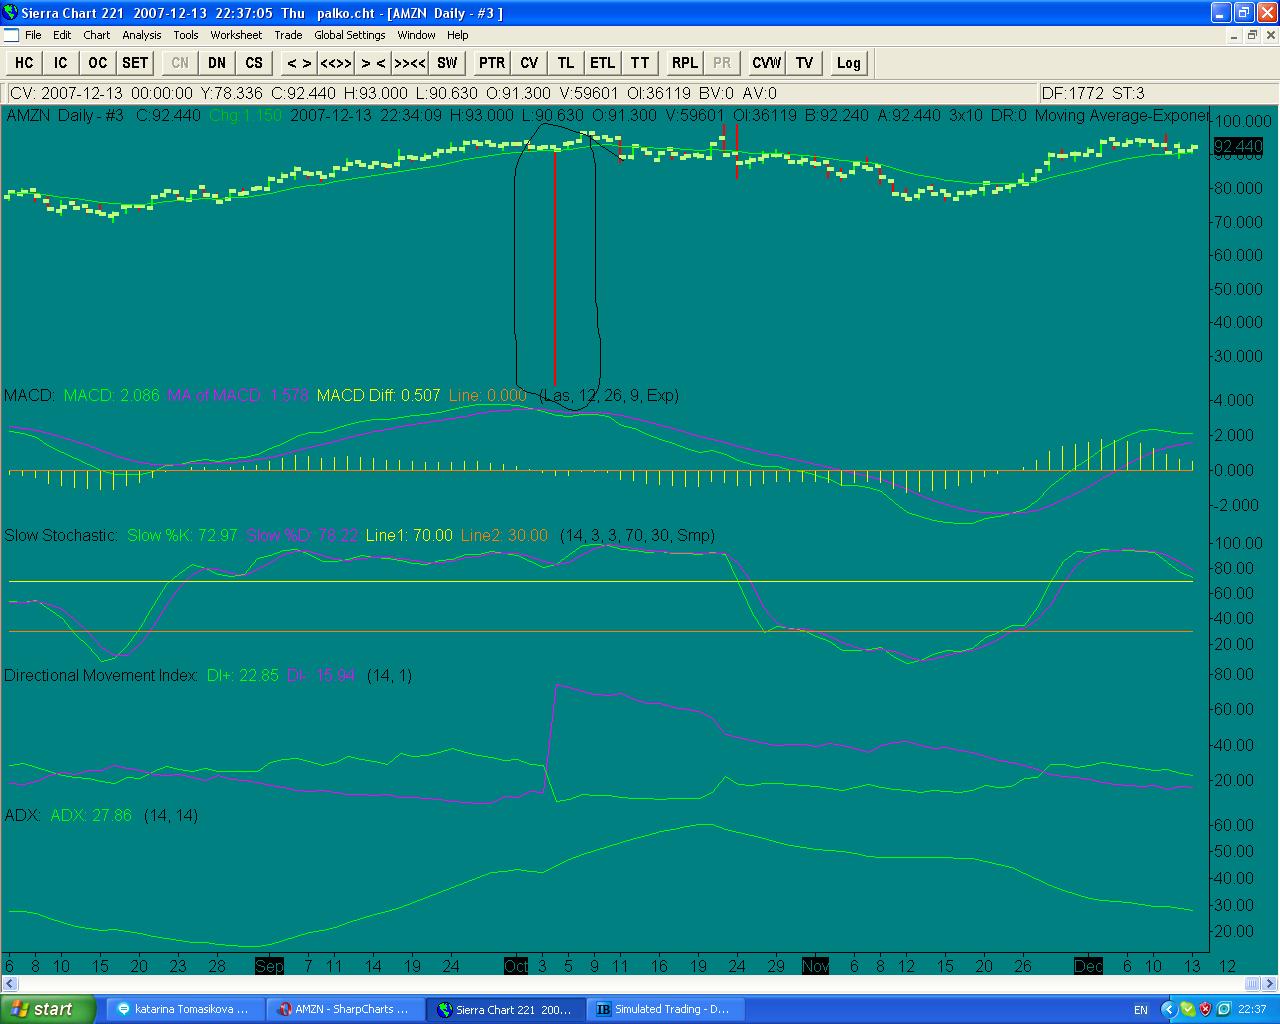The height and width of the screenshot is (1024, 1280).
Task: Open the Trade menu
Action: [288, 35]
